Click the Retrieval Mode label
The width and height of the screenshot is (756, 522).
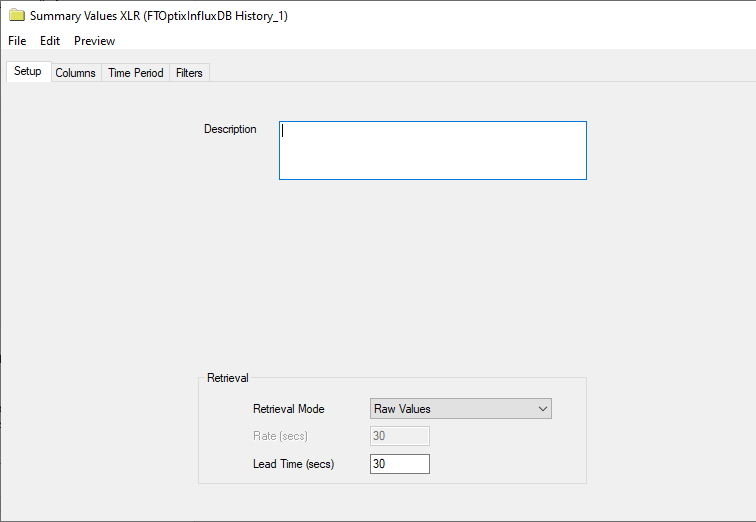point(288,409)
